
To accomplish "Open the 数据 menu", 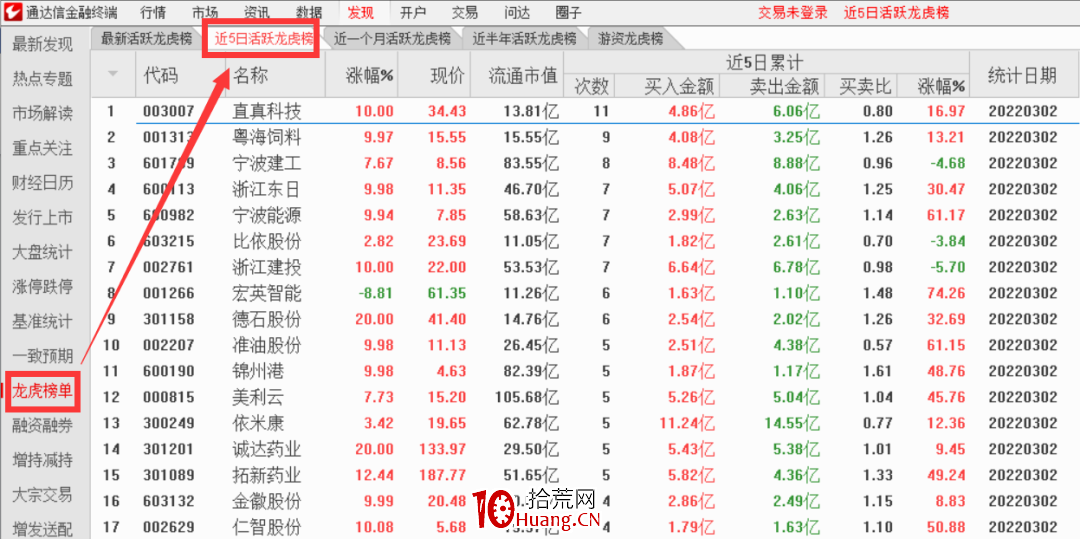I will (309, 12).
